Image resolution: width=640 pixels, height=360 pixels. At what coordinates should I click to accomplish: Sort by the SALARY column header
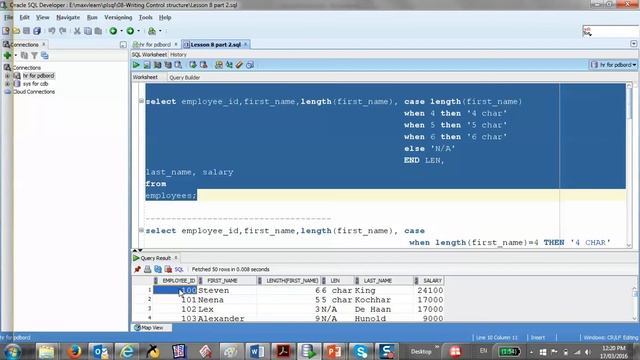(429, 281)
